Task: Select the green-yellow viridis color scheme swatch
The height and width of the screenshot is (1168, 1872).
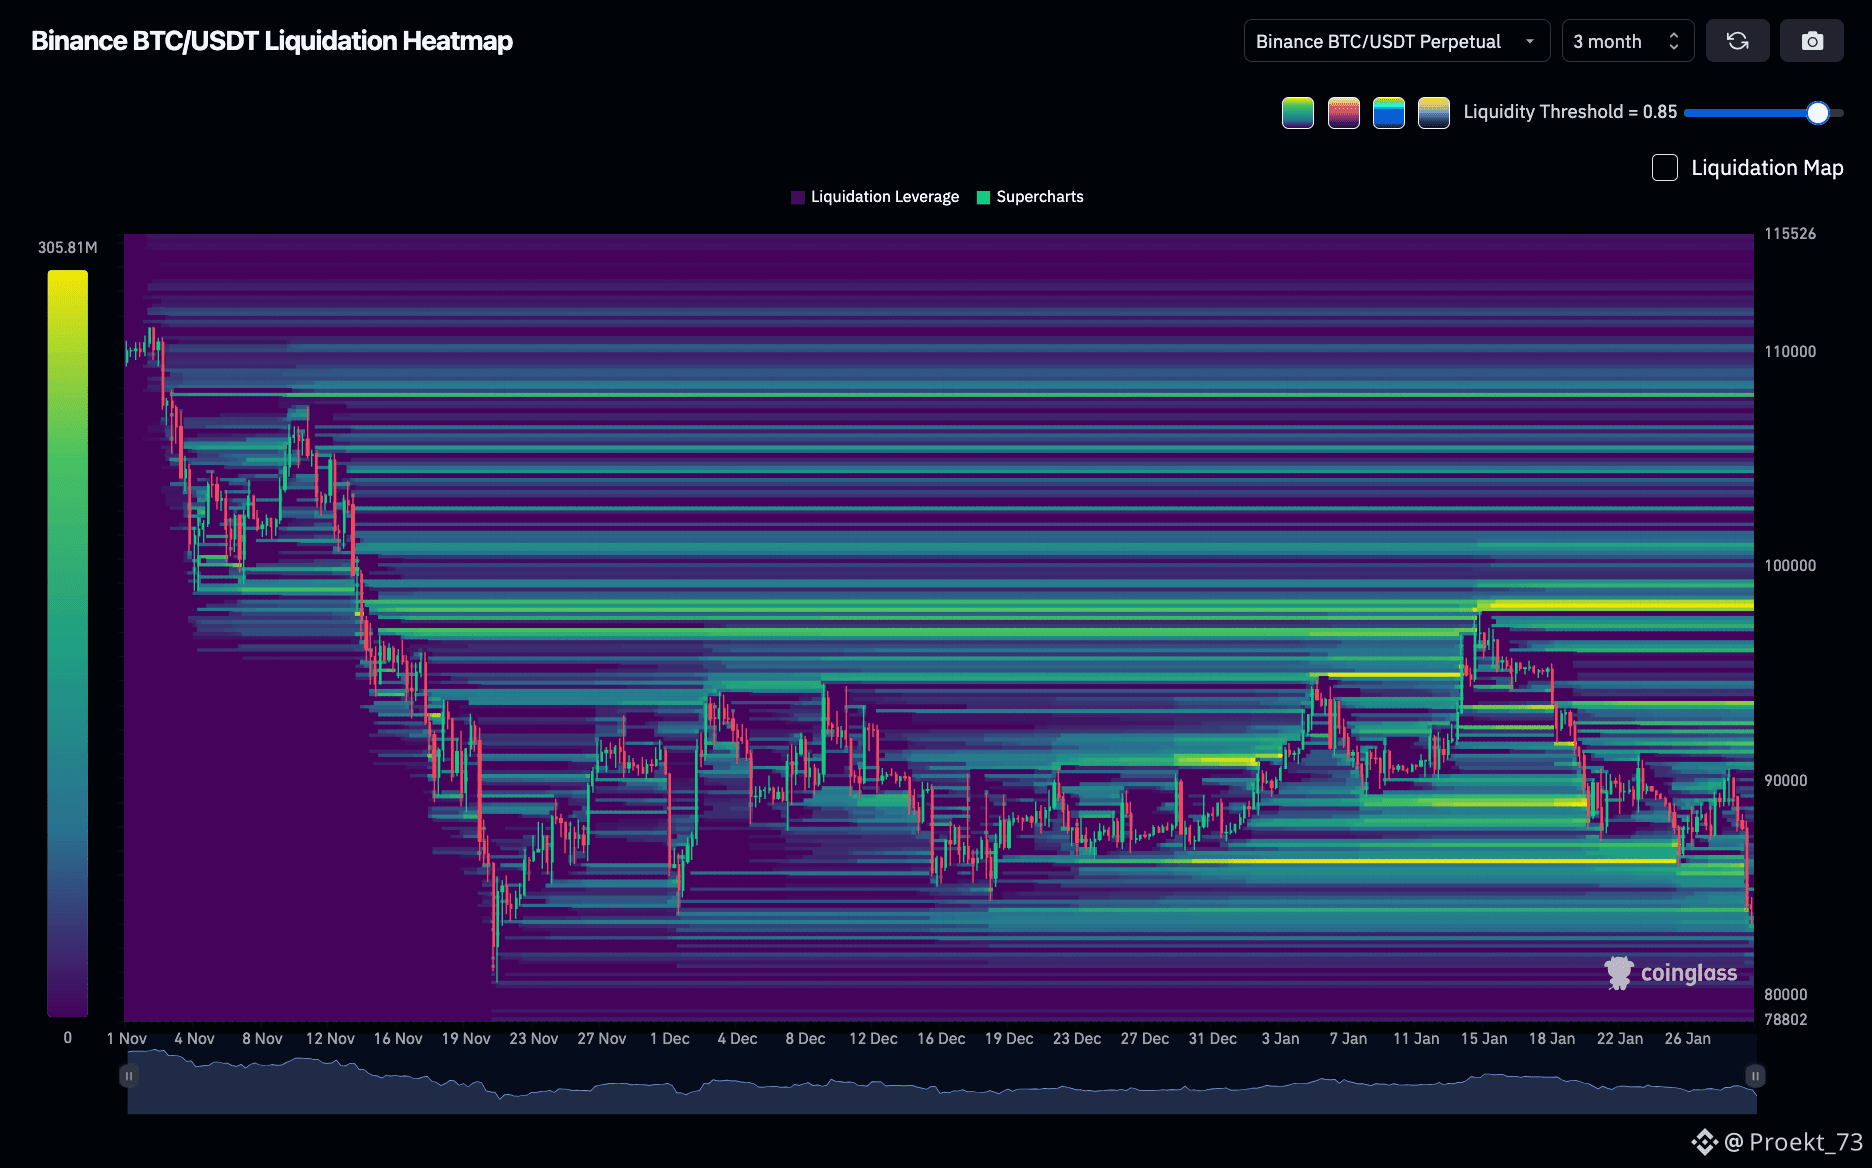Action: (x=1297, y=113)
